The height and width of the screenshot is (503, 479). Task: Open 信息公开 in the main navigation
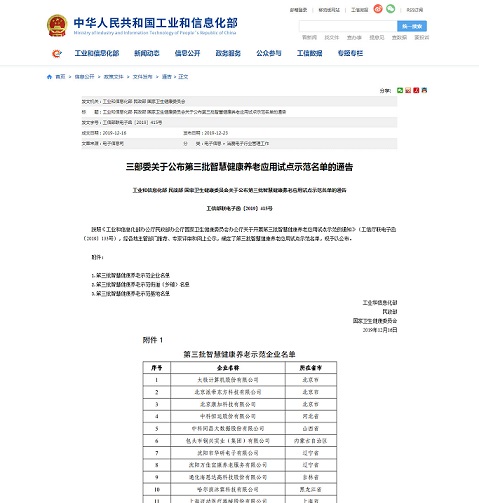(x=187, y=53)
